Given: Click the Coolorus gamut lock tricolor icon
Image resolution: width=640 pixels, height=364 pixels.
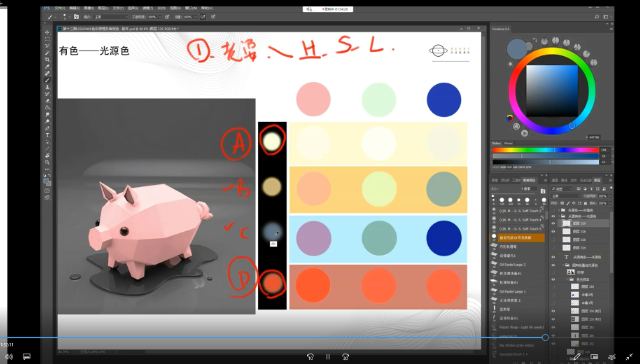Looking at the screenshot, I should [509, 118].
